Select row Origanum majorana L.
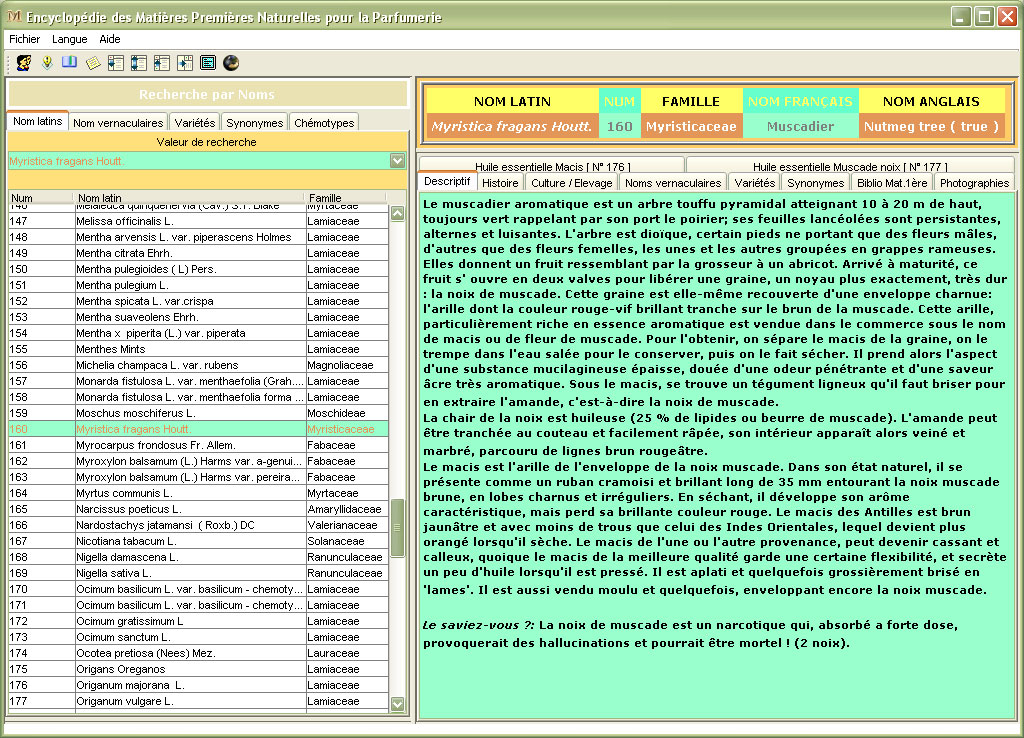 tap(199, 685)
